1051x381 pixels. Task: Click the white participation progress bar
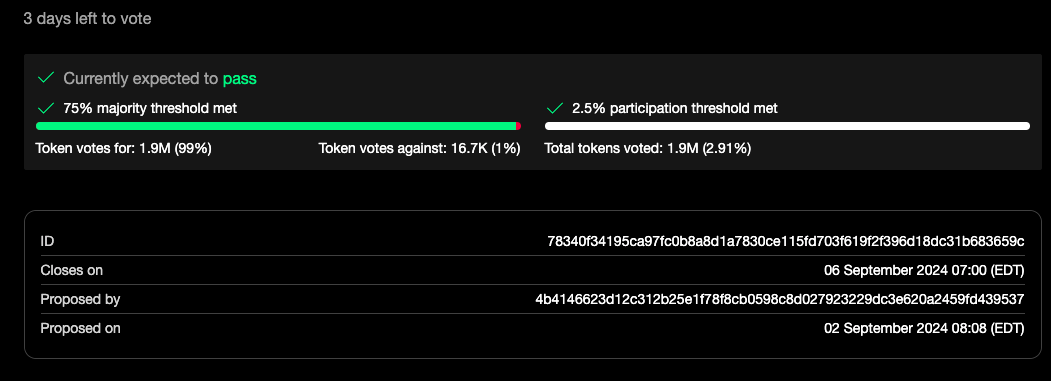tap(788, 126)
